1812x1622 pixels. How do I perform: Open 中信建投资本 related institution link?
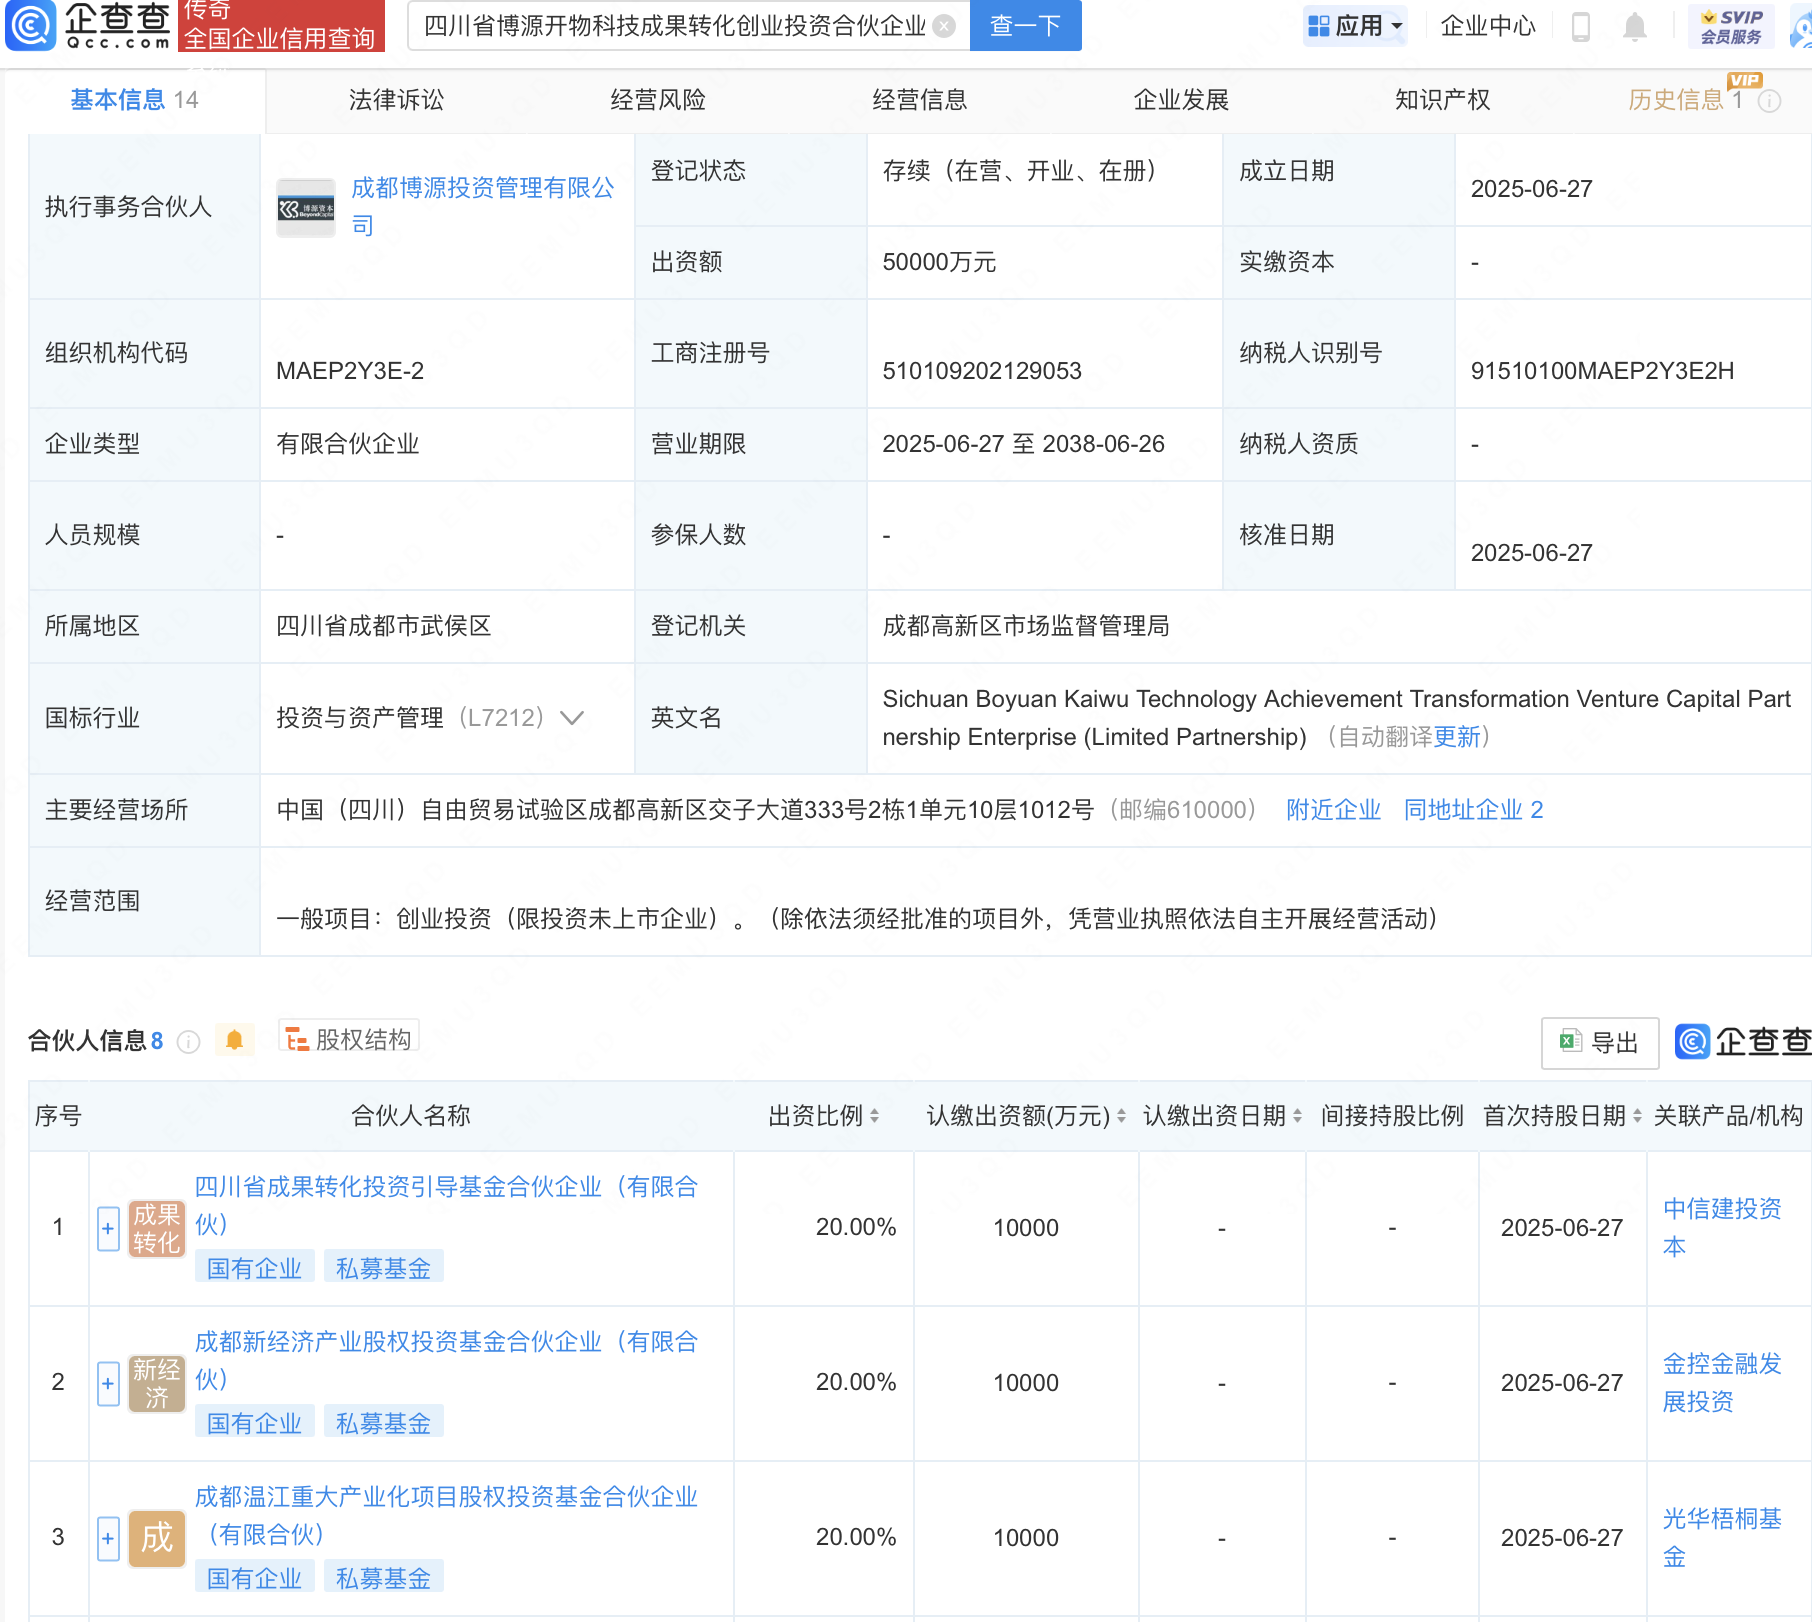point(1722,1228)
